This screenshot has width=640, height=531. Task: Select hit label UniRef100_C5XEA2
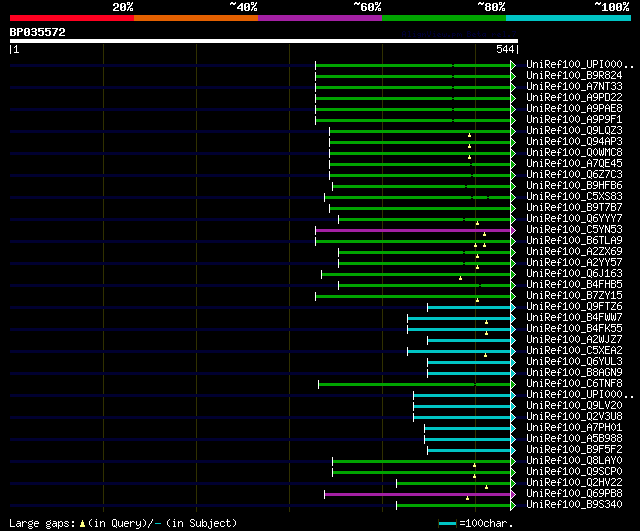click(x=574, y=351)
